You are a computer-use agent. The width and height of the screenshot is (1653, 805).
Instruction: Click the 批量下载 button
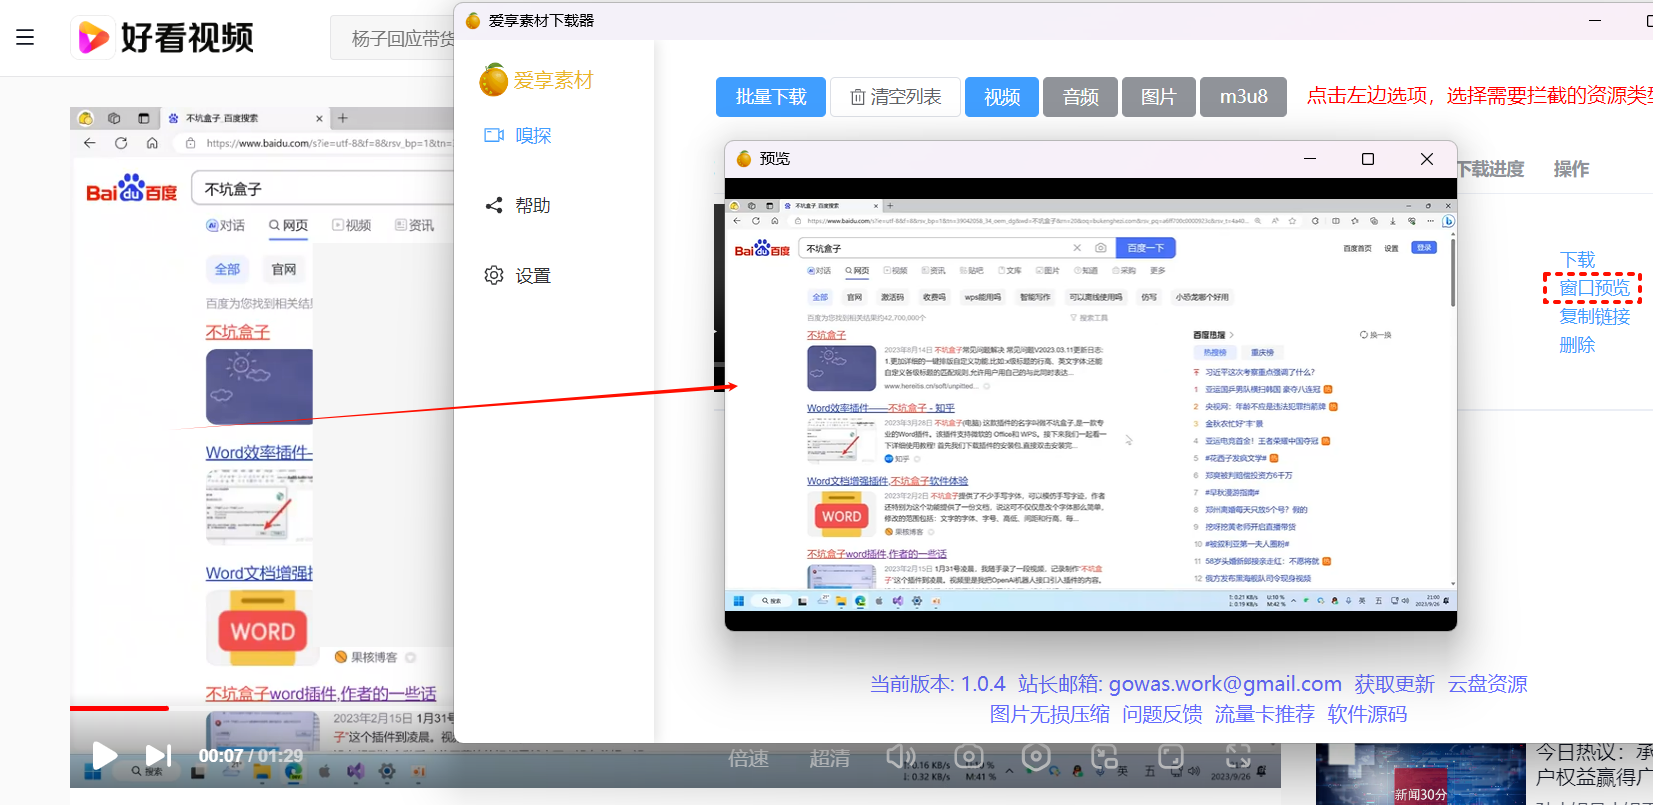[771, 97]
